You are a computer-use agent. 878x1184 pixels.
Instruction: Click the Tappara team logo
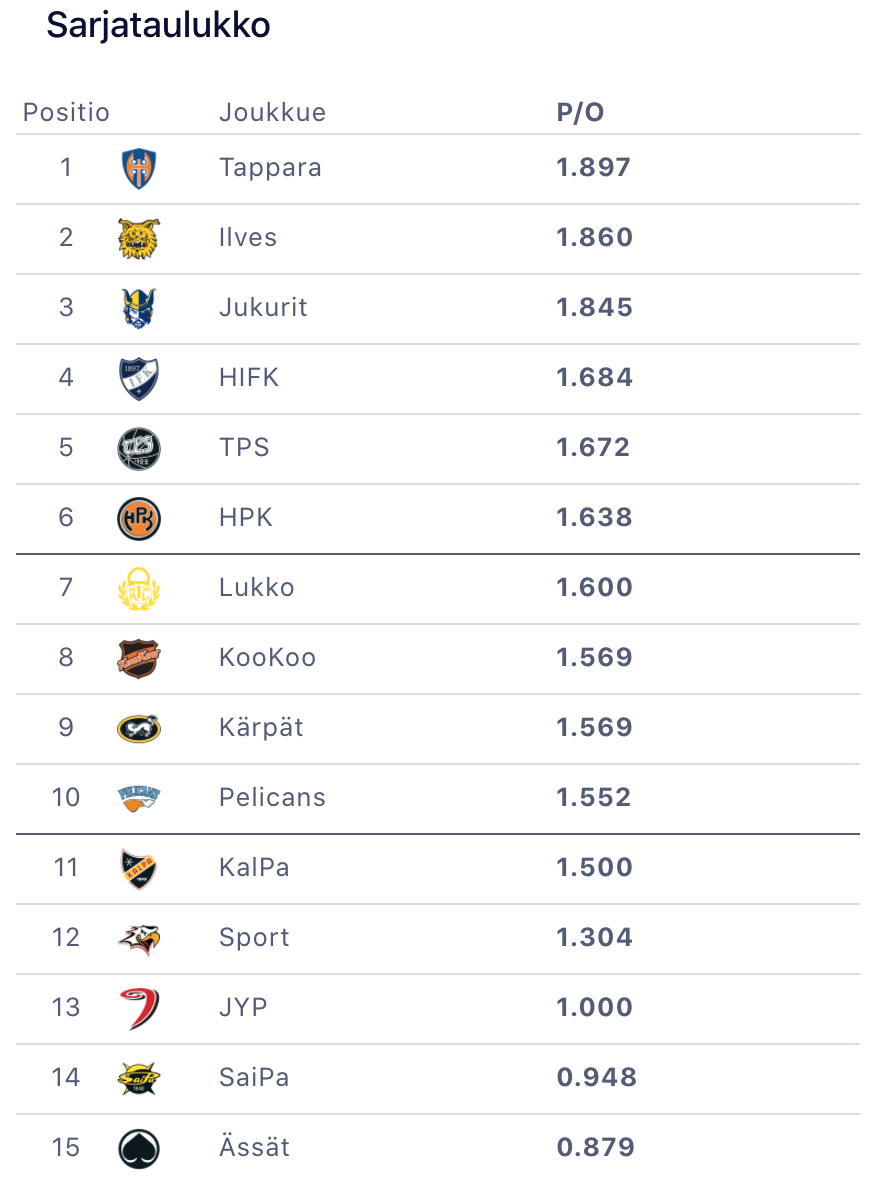coord(138,168)
